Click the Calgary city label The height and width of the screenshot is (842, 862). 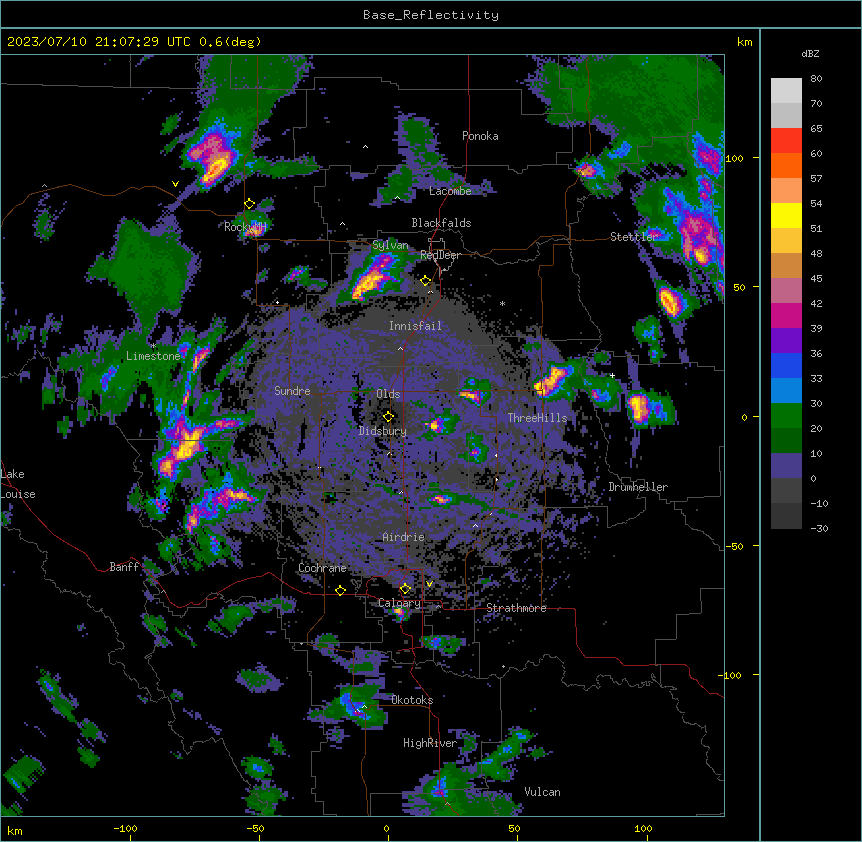pos(399,603)
